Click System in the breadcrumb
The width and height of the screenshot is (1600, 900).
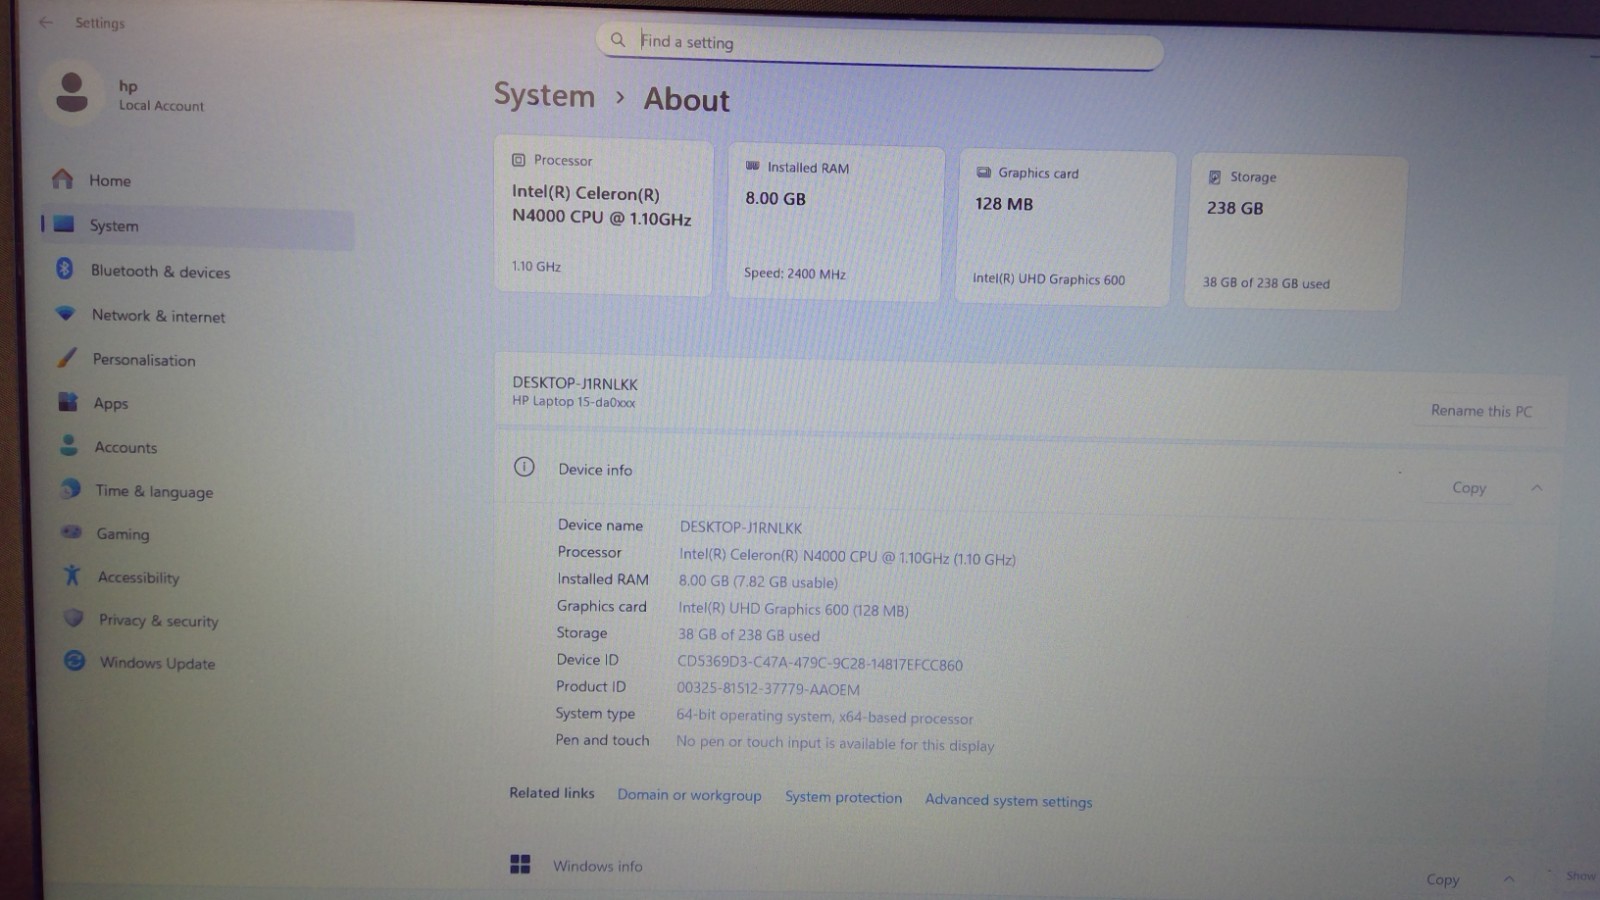click(544, 95)
